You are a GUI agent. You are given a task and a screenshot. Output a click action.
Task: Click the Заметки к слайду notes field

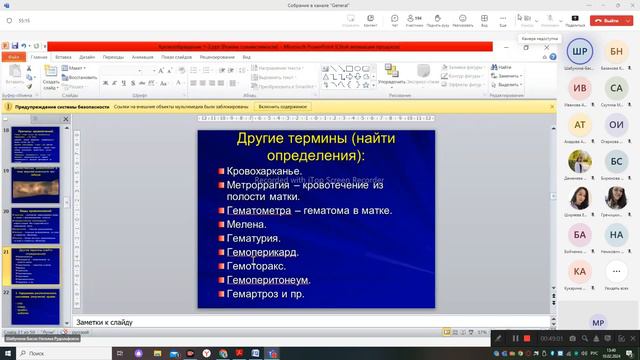click(311, 322)
